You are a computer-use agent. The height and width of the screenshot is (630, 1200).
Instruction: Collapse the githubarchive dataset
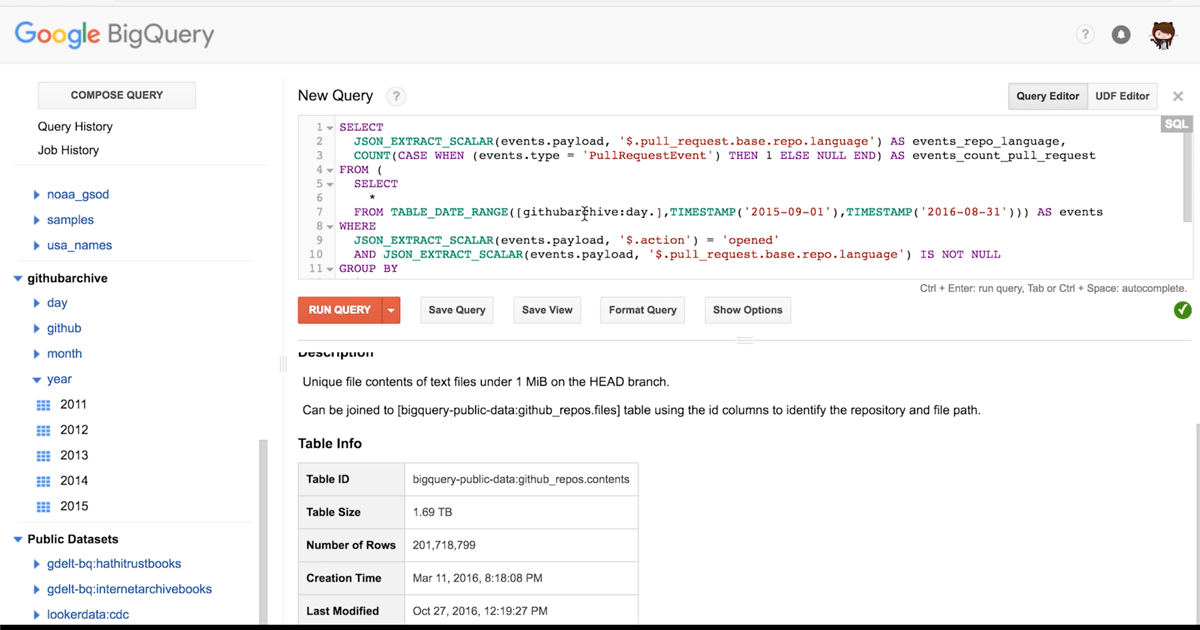tap(17, 277)
